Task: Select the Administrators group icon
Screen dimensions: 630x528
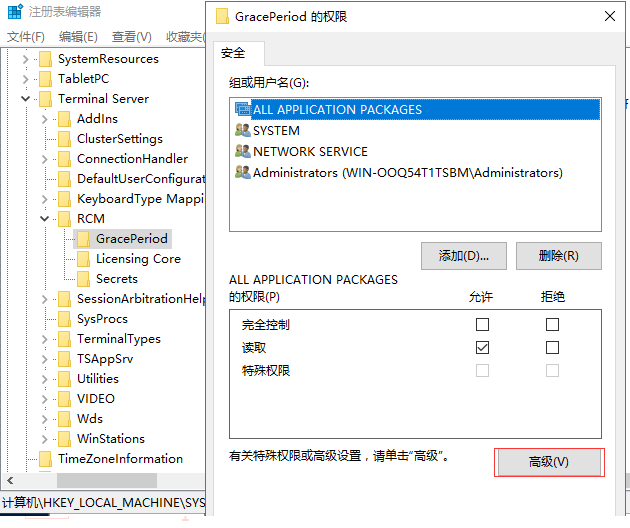Action: point(242,173)
